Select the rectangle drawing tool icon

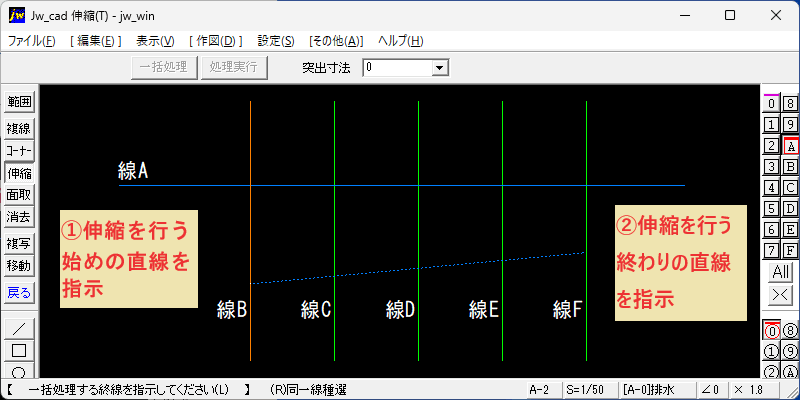19,351
